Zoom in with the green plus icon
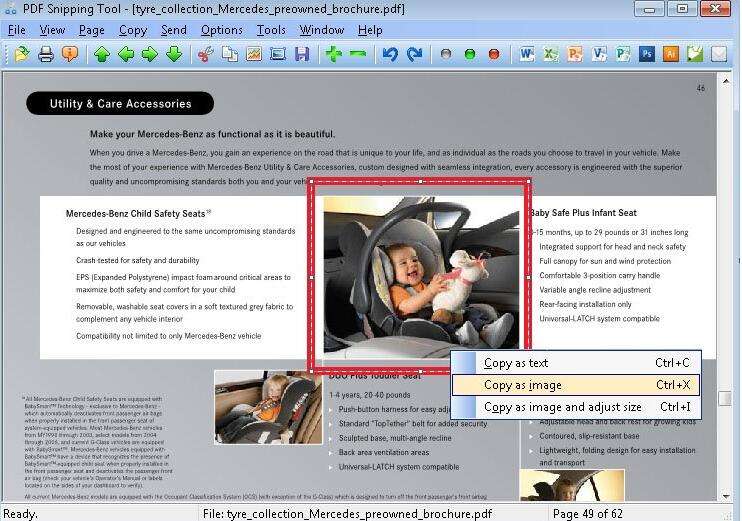Screen dimensions: 742x521 (x=334, y=54)
